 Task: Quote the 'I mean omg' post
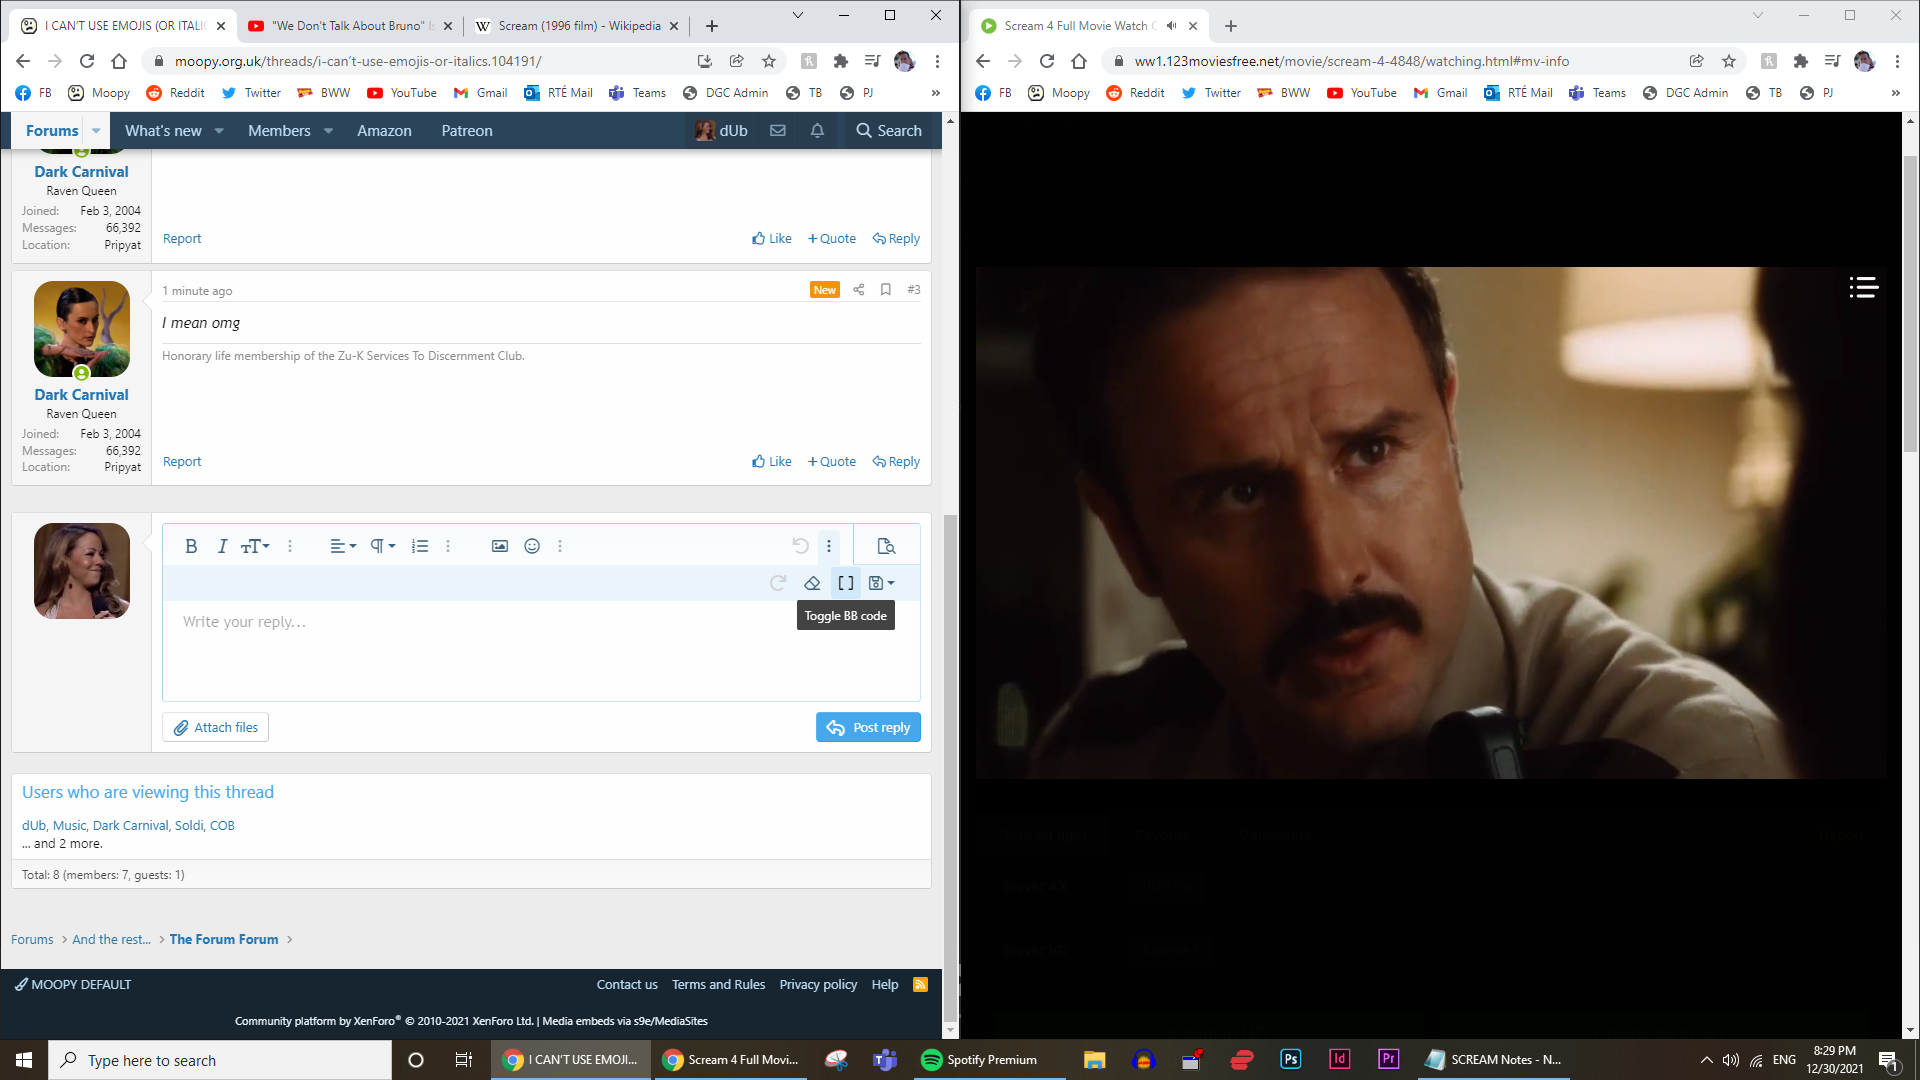[832, 462]
